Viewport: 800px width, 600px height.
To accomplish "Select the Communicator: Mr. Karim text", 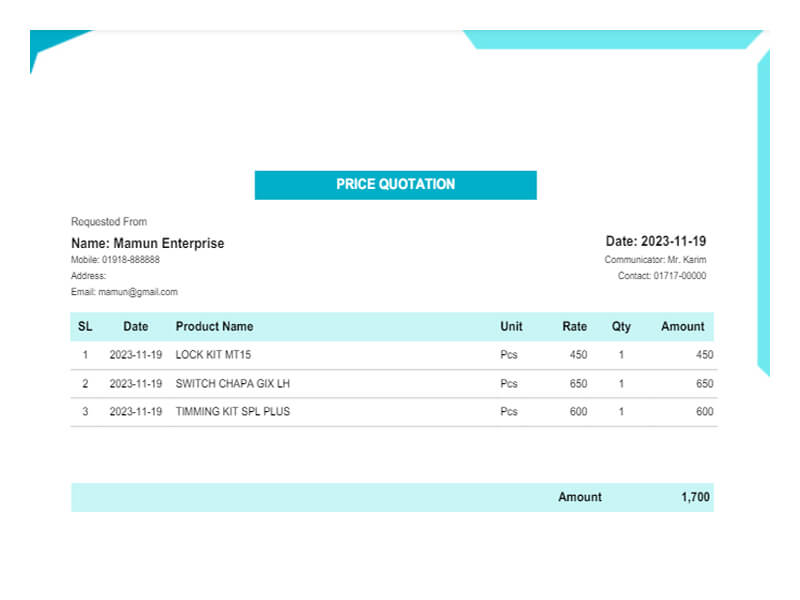I will click(654, 260).
